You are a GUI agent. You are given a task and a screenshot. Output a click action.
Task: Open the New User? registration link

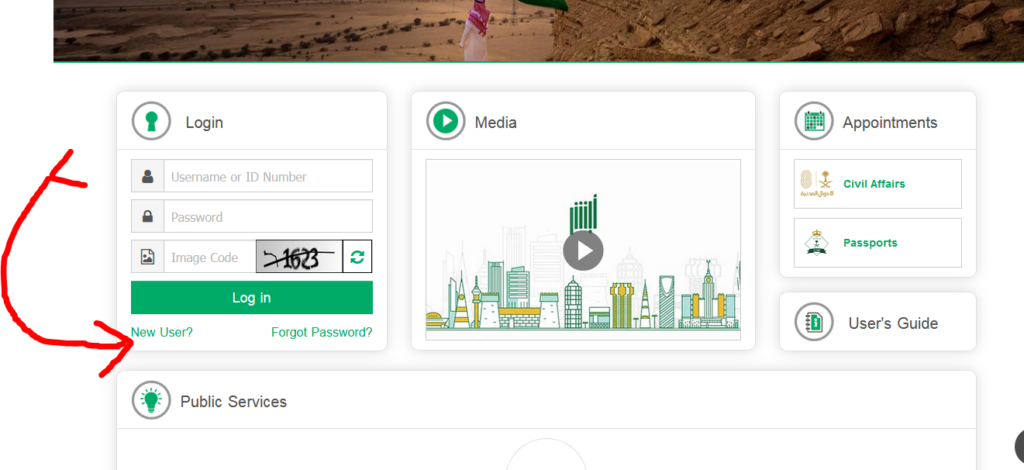pos(162,332)
